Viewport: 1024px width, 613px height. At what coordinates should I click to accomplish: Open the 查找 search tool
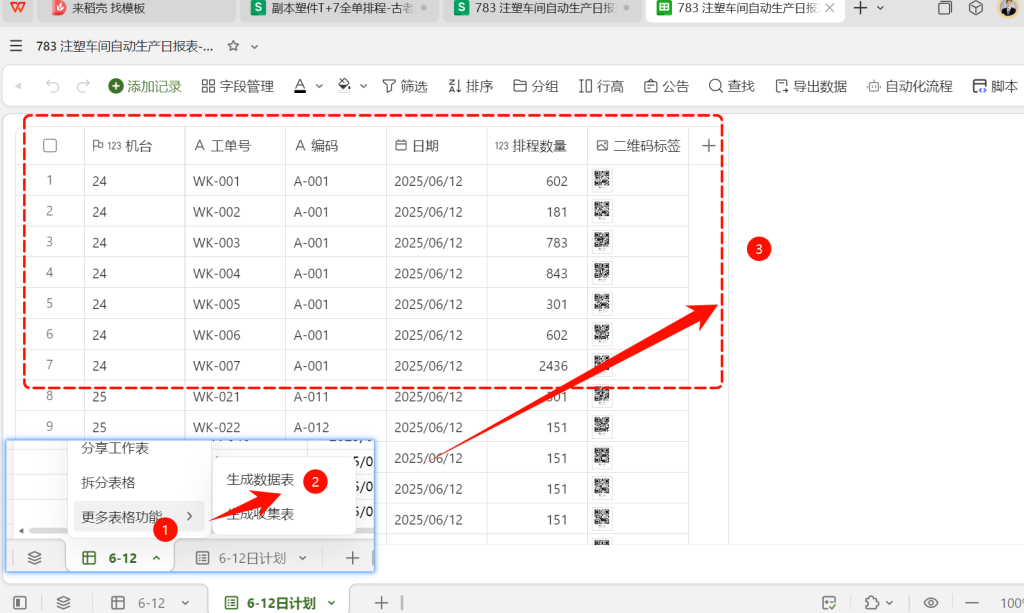731,86
